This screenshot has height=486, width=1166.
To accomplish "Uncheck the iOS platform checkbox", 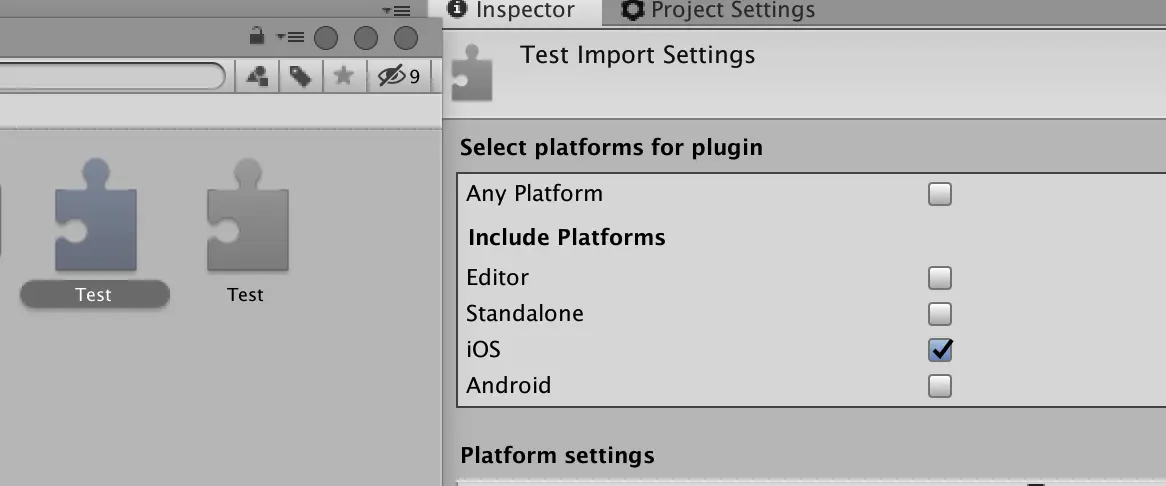I will [940, 350].
